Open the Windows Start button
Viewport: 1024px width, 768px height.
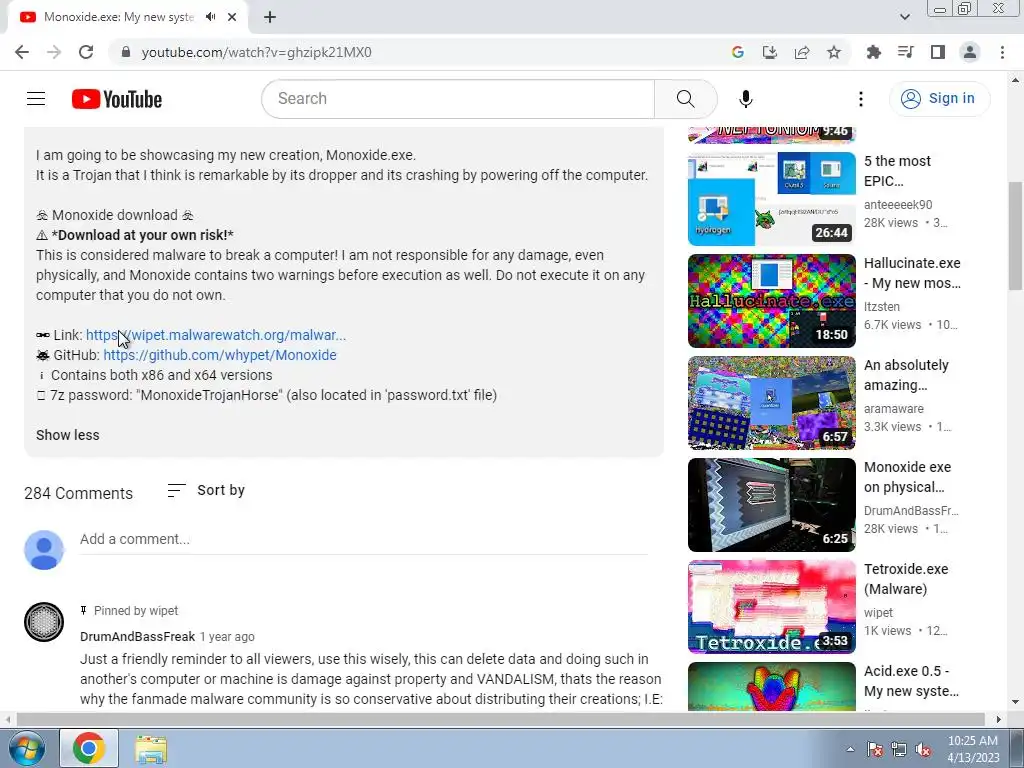[x=26, y=748]
